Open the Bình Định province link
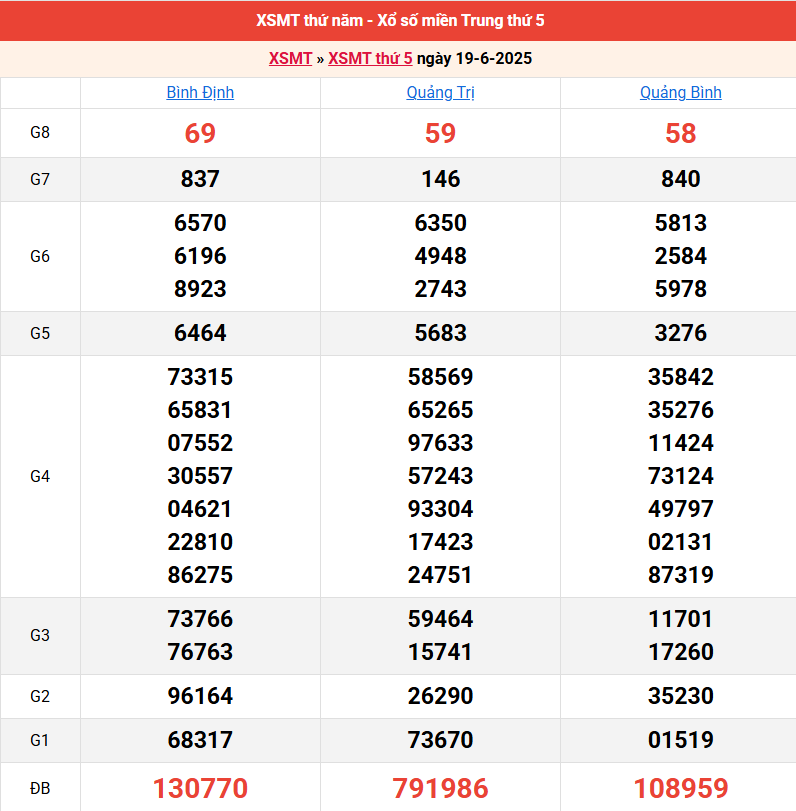796x811 pixels. [200, 93]
